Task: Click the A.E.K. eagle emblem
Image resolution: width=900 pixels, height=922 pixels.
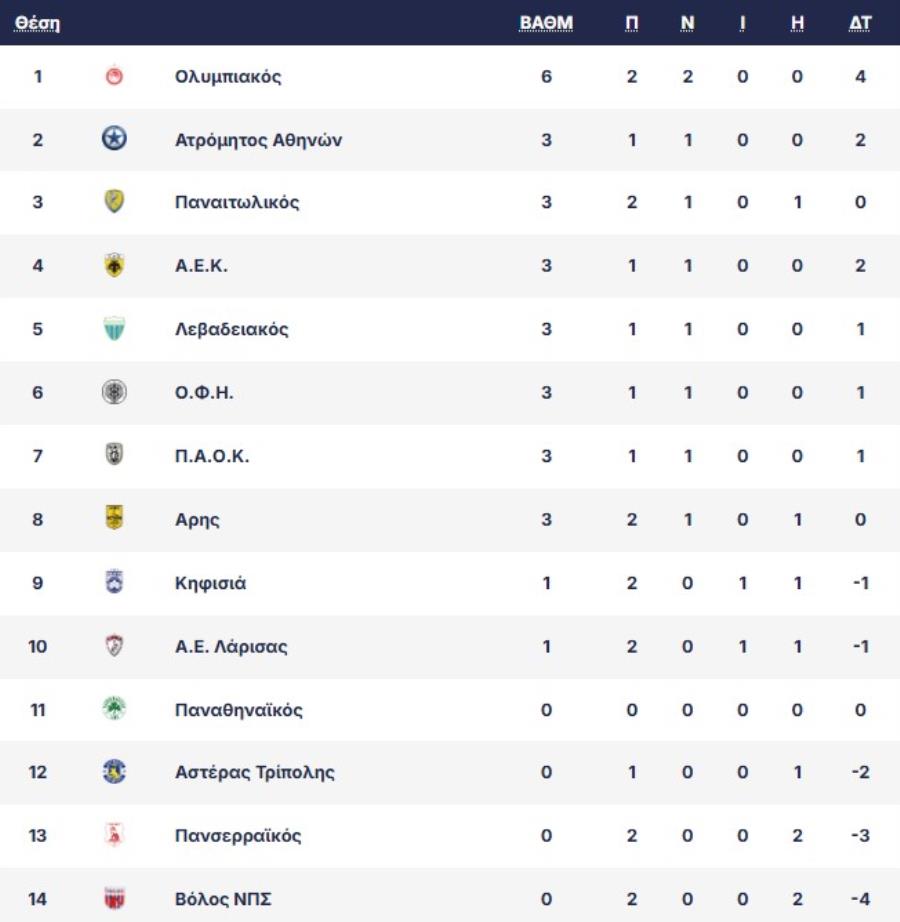Action: pyautogui.click(x=114, y=265)
